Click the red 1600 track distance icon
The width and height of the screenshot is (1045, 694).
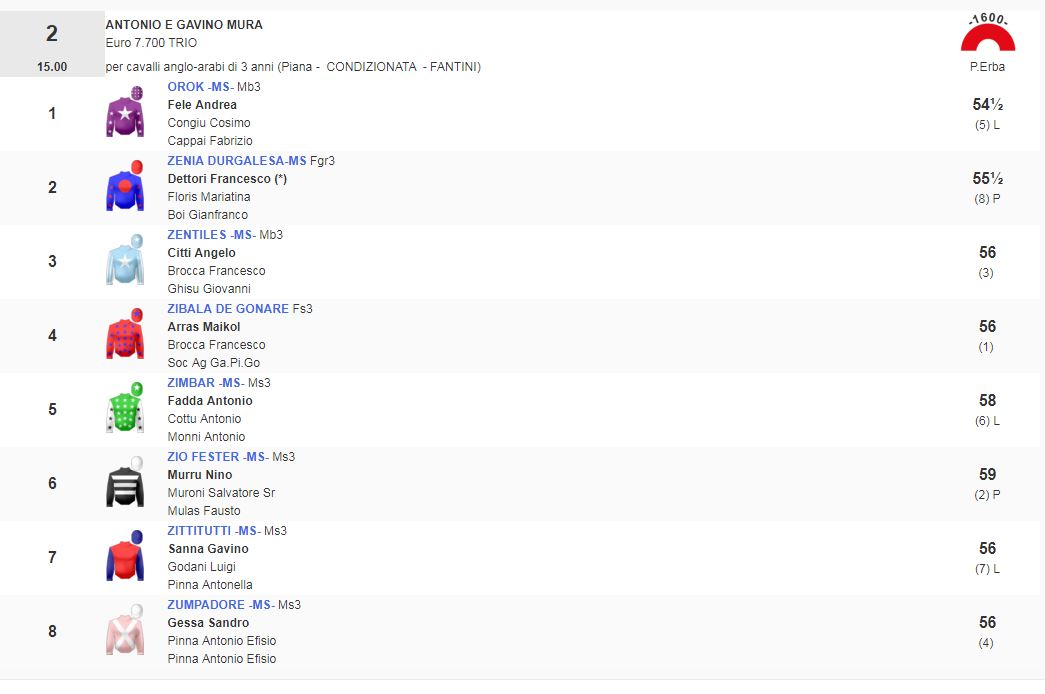pyautogui.click(x=987, y=36)
